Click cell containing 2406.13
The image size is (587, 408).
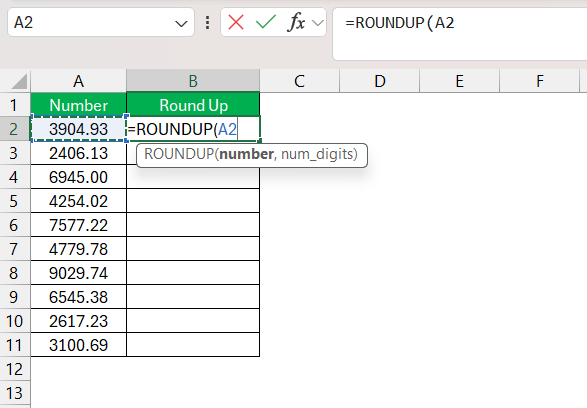[79, 153]
